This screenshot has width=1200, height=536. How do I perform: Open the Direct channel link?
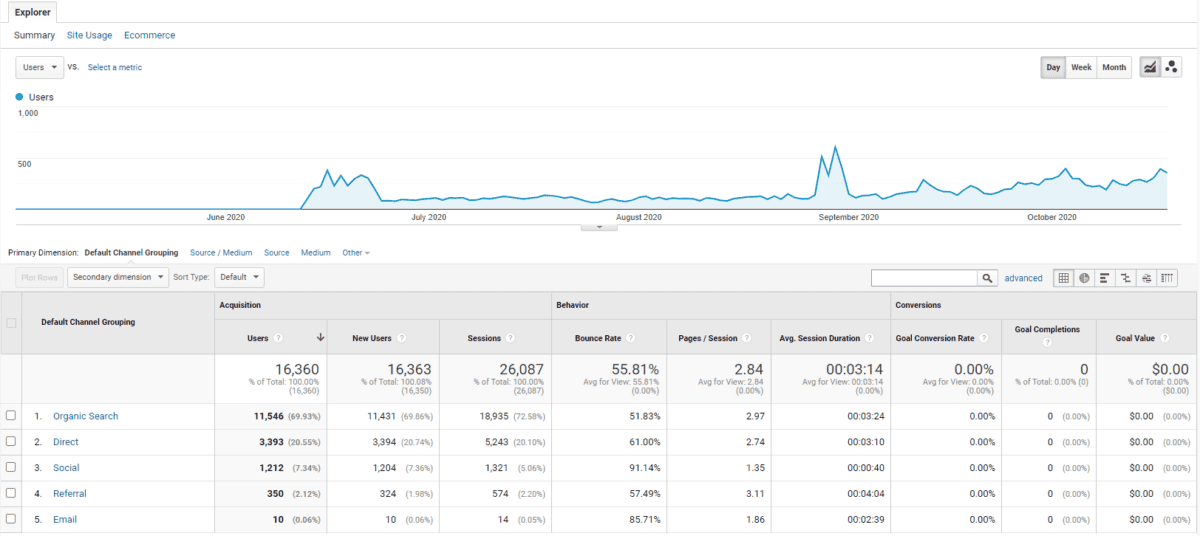[66, 442]
